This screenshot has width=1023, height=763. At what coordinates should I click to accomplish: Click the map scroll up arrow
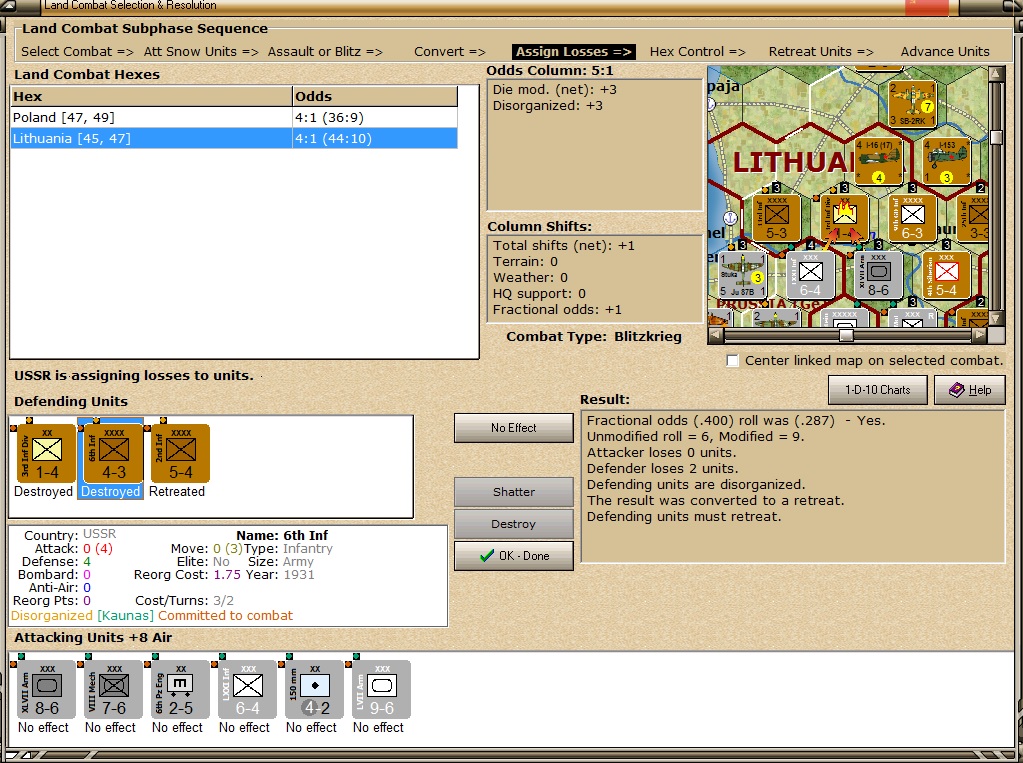[996, 74]
